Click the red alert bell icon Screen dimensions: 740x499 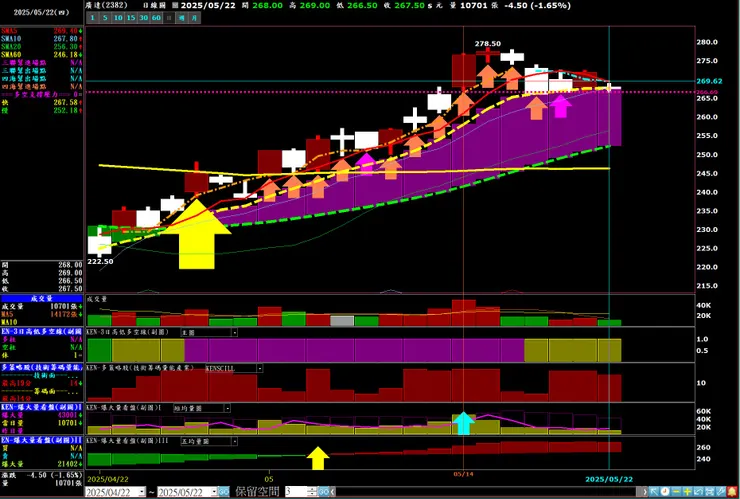(732, 491)
